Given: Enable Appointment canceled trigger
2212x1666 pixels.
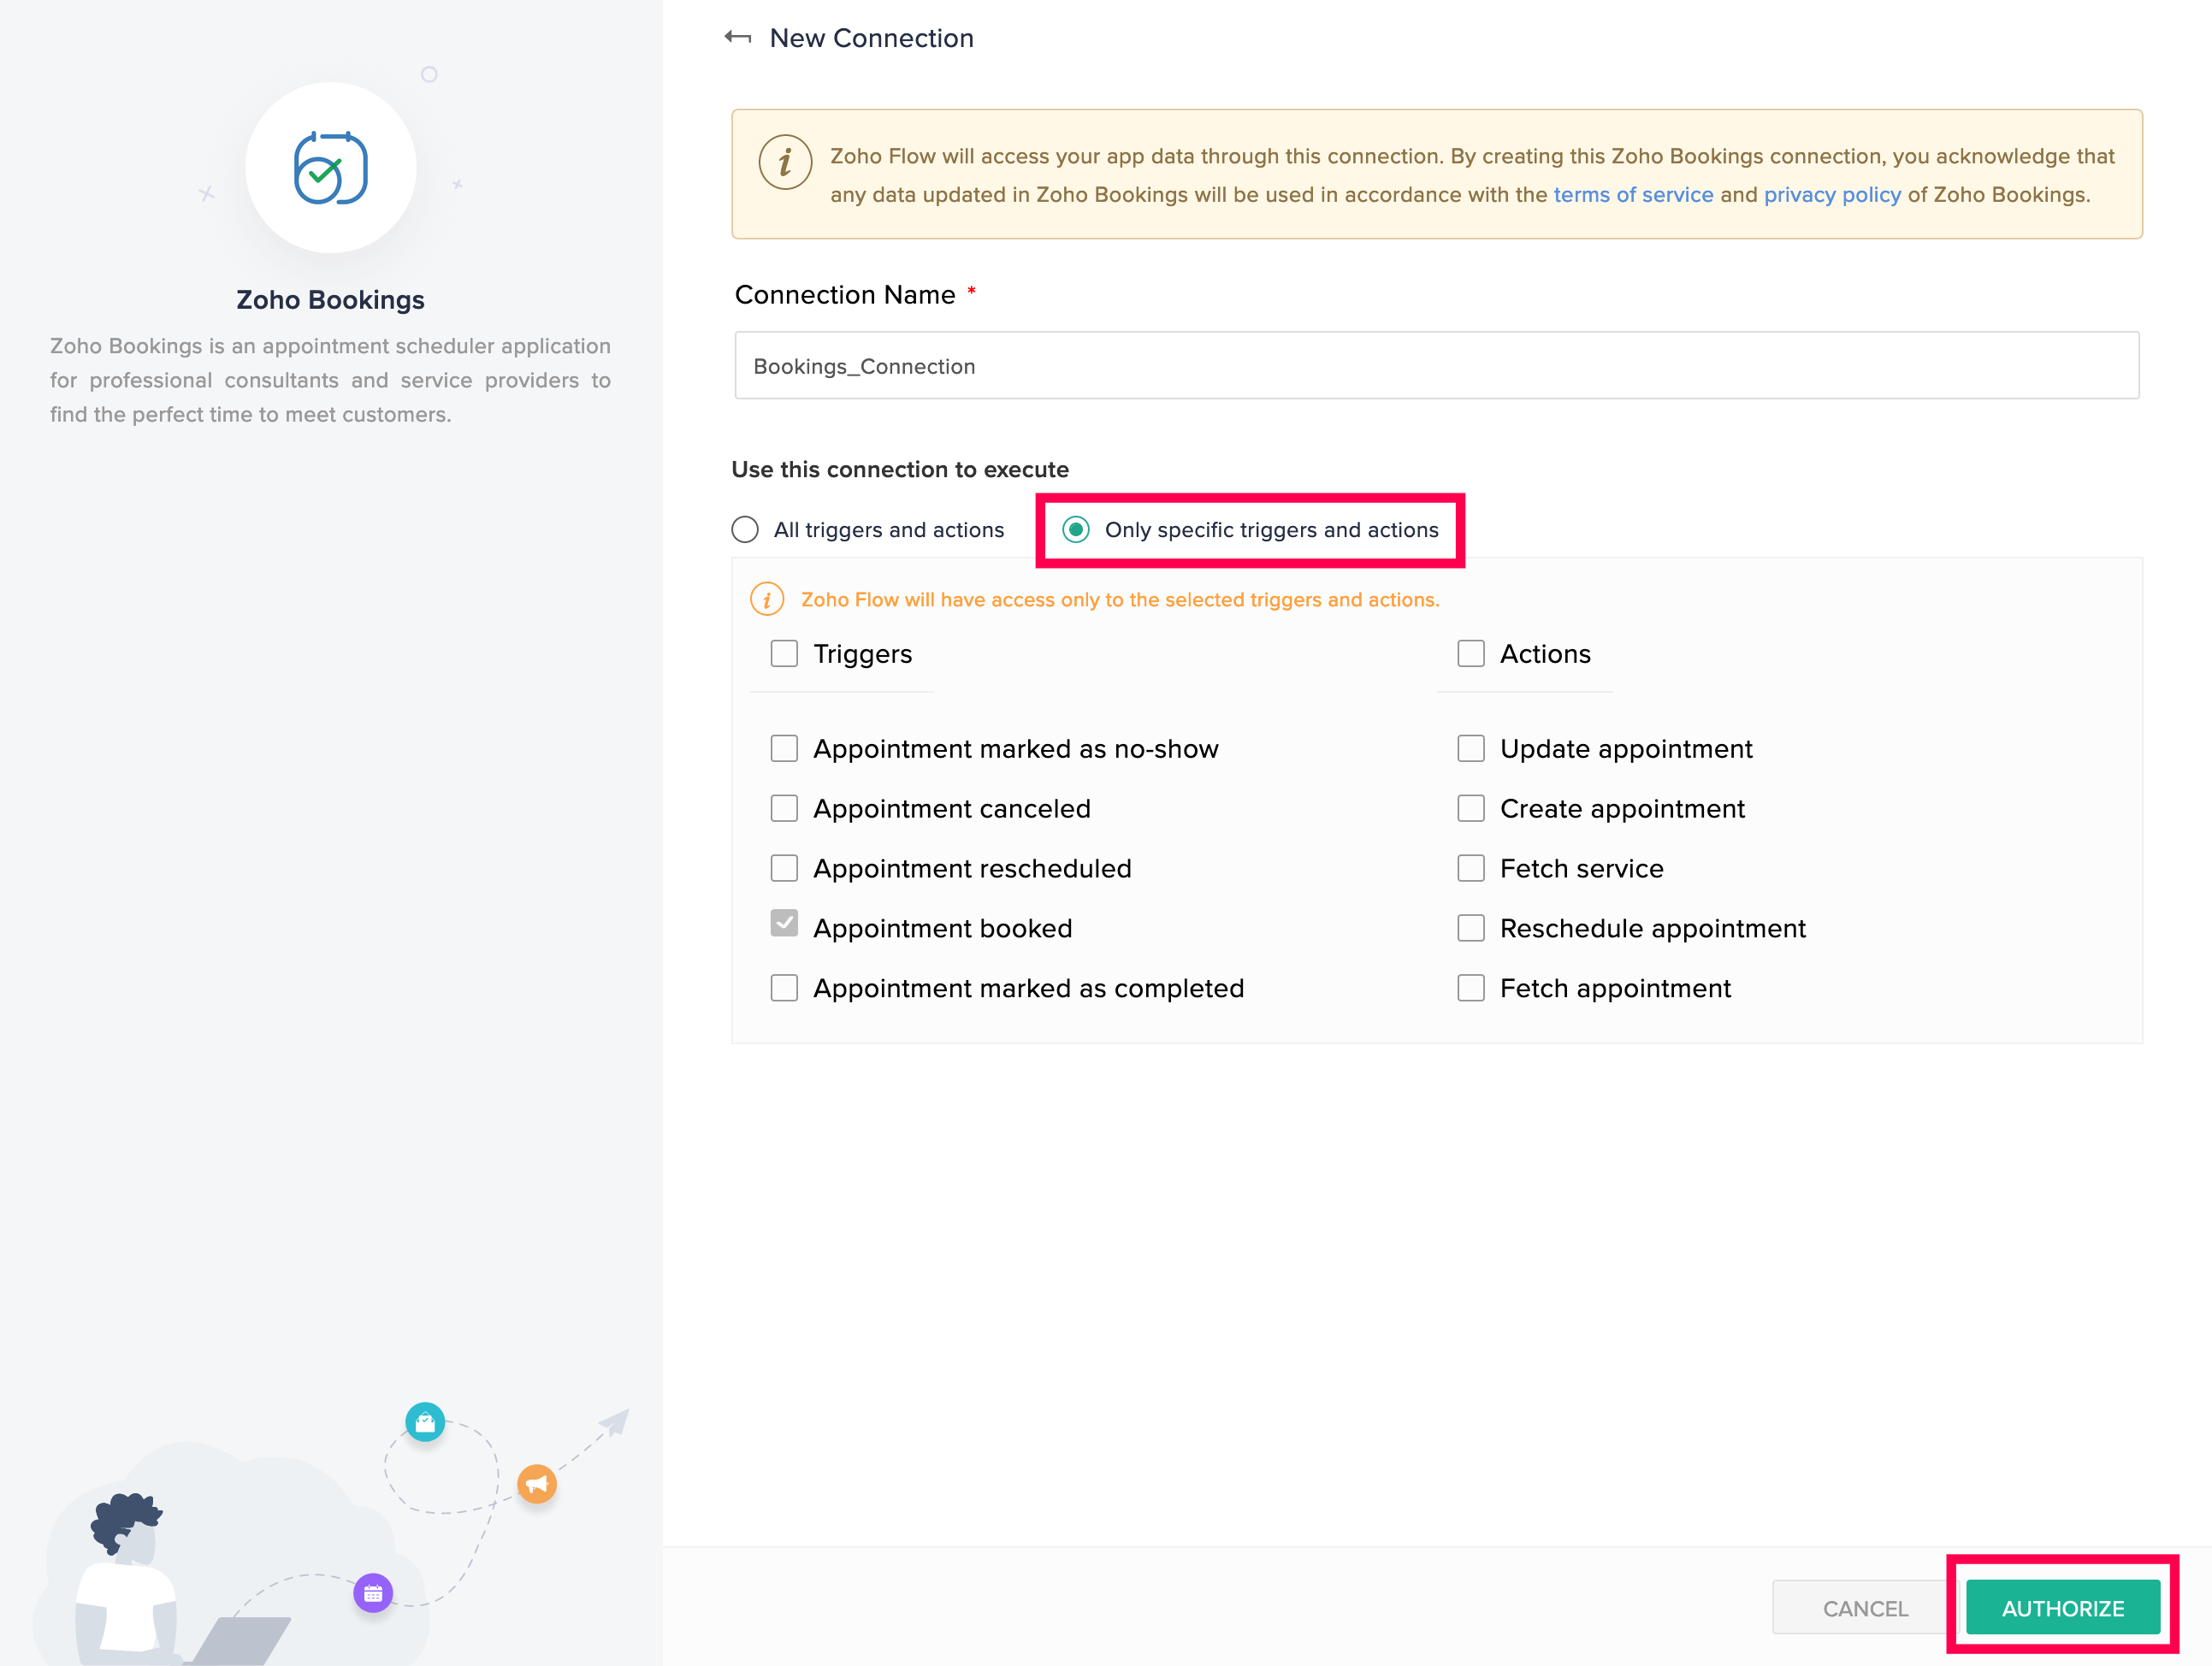Looking at the screenshot, I should pyautogui.click(x=784, y=808).
